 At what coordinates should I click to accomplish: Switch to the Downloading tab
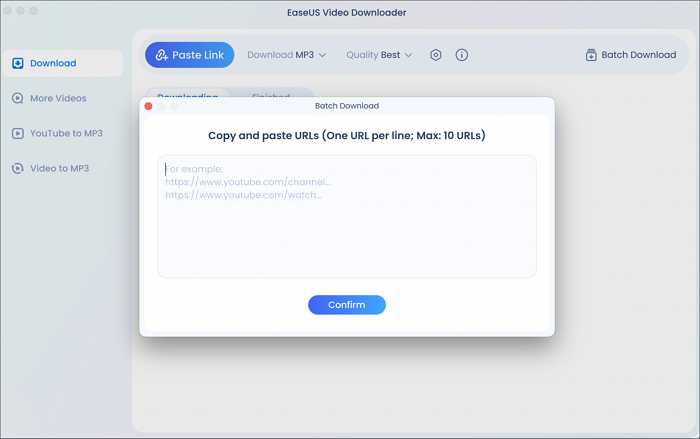click(x=188, y=94)
